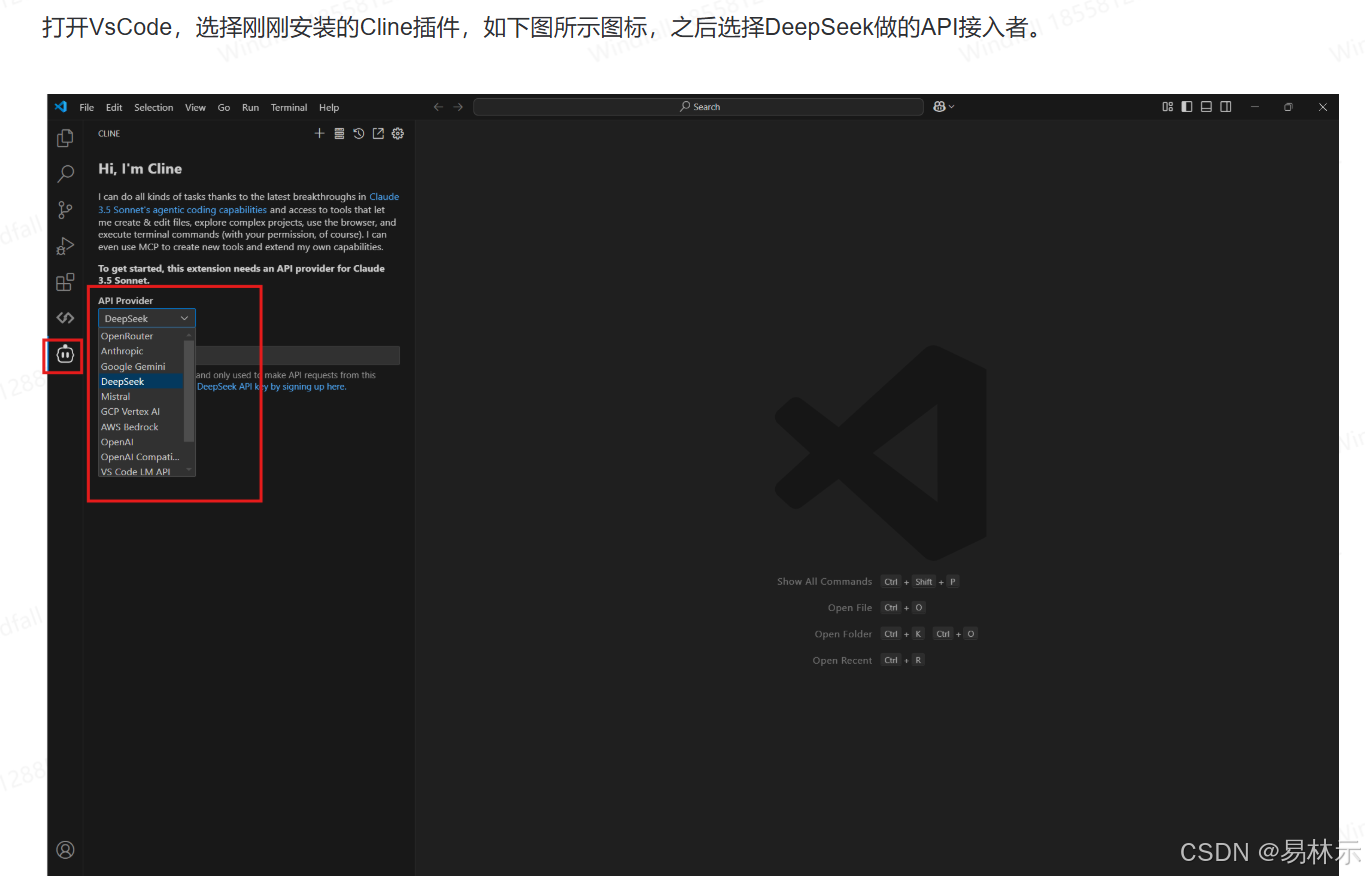Click the API Provider label

126,300
